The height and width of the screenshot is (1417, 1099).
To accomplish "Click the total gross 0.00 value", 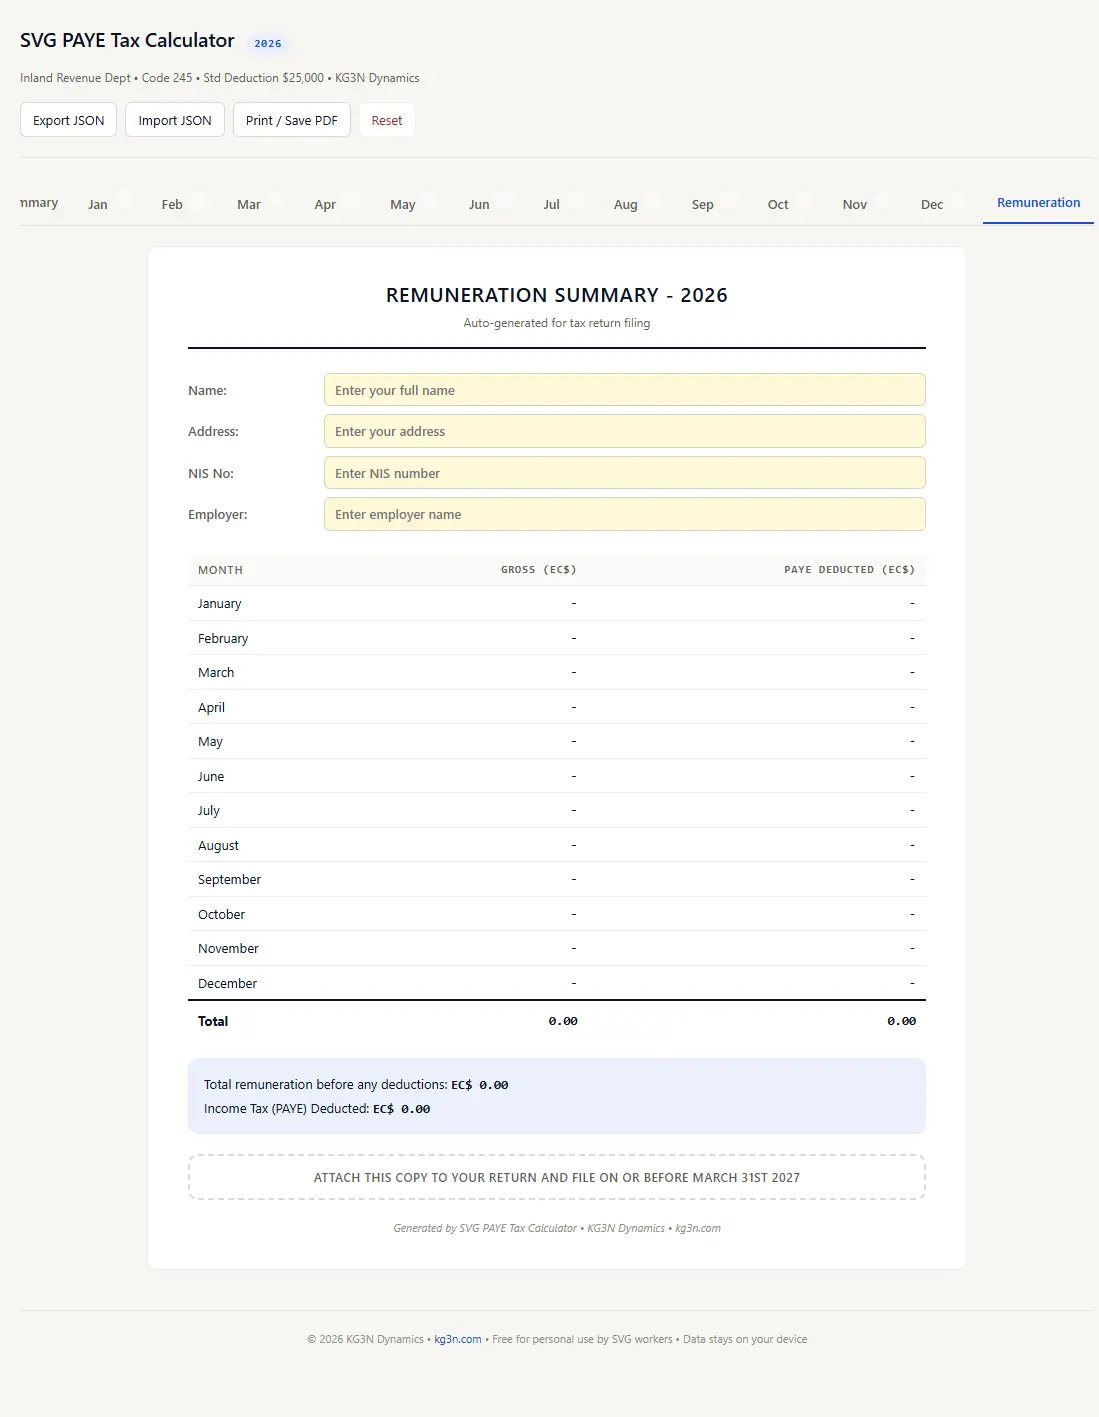I will (x=563, y=1021).
